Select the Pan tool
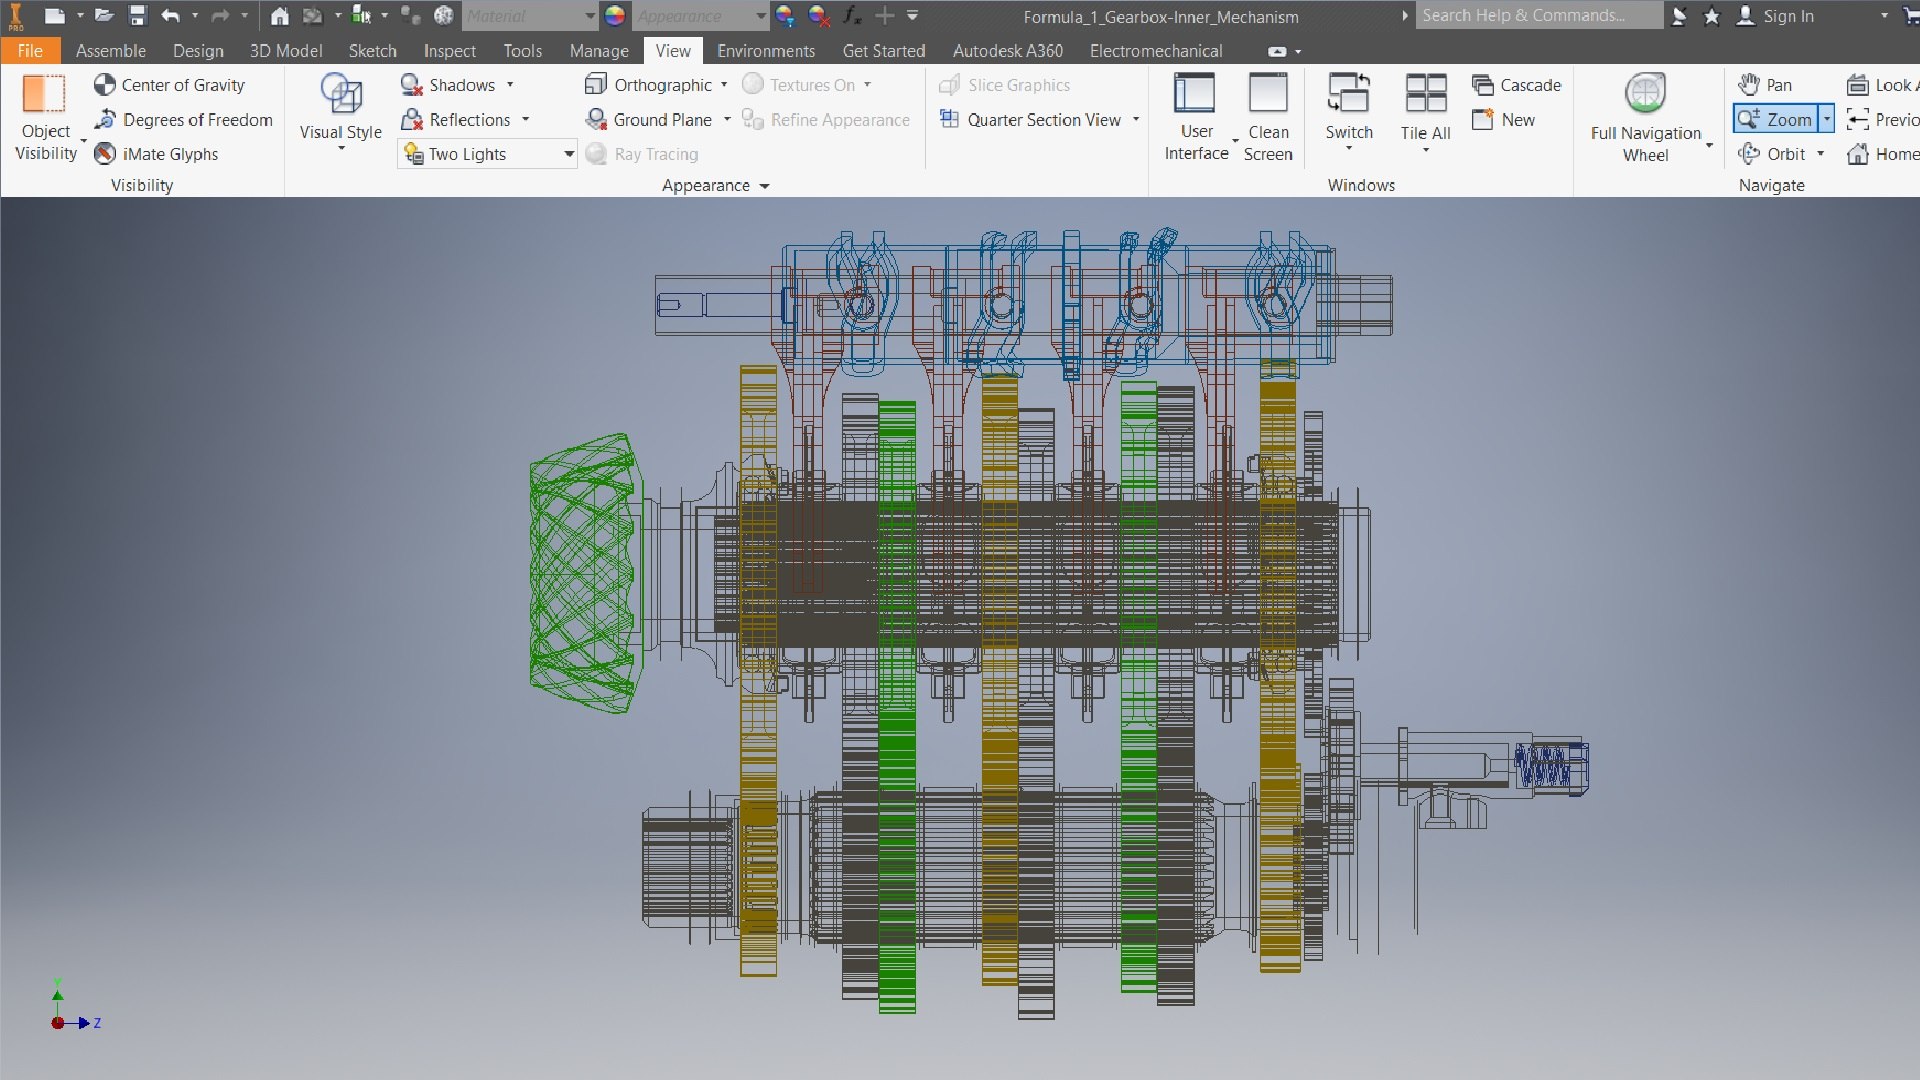 pyautogui.click(x=1766, y=85)
